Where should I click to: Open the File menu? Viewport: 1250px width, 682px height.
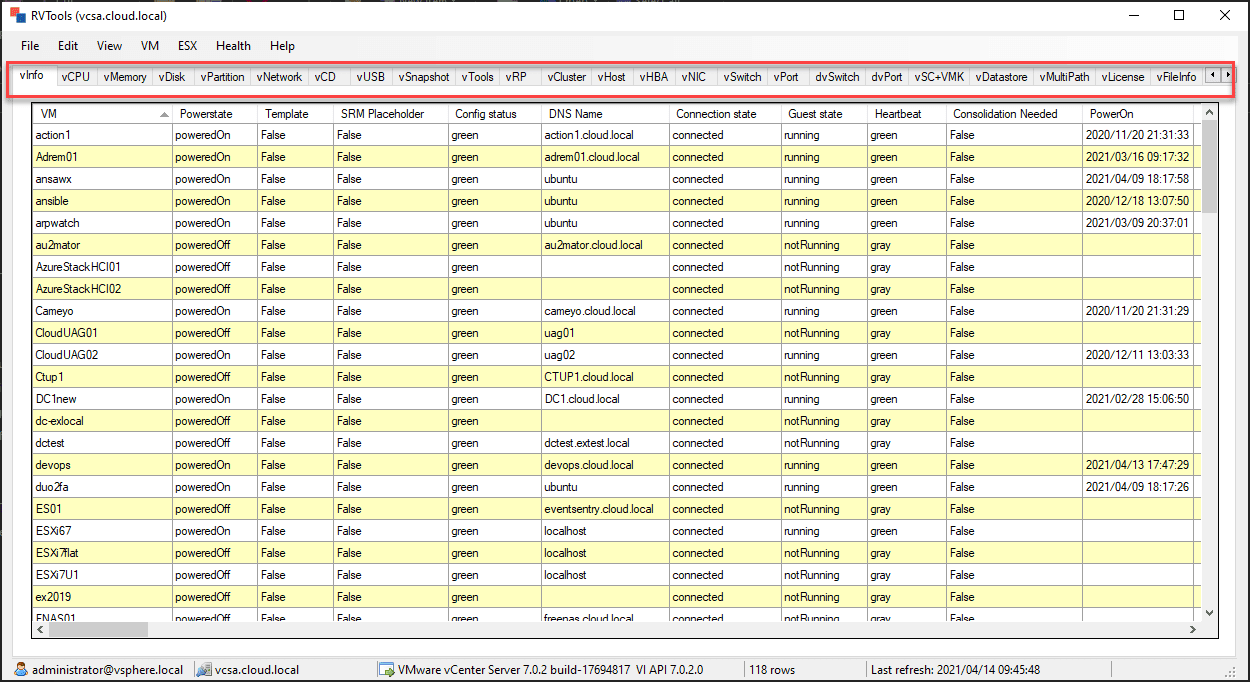(x=29, y=45)
